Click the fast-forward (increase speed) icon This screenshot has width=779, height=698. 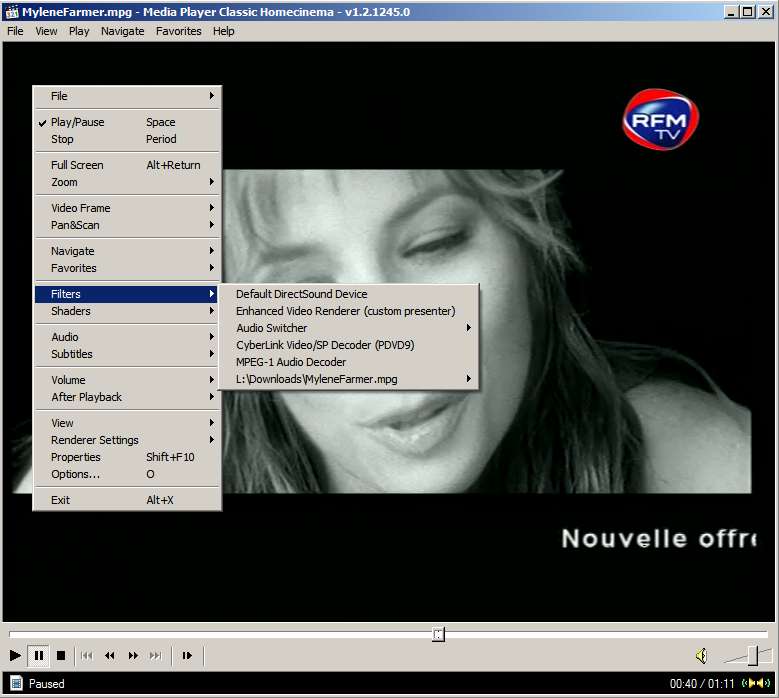[133, 656]
